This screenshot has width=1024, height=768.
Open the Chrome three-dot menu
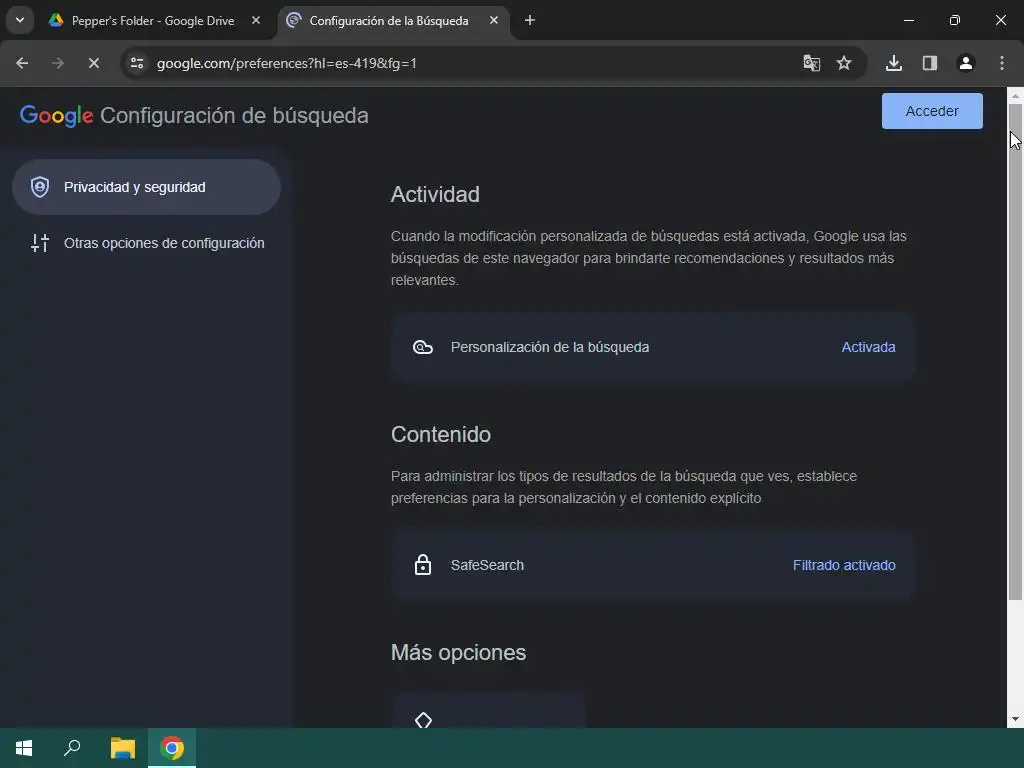[x=1002, y=63]
